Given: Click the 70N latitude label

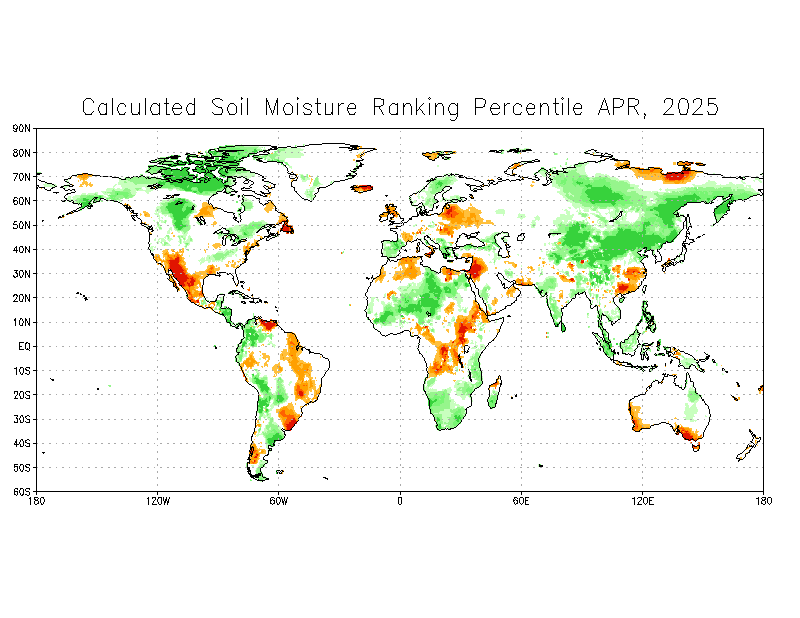Looking at the screenshot, I should [22, 177].
